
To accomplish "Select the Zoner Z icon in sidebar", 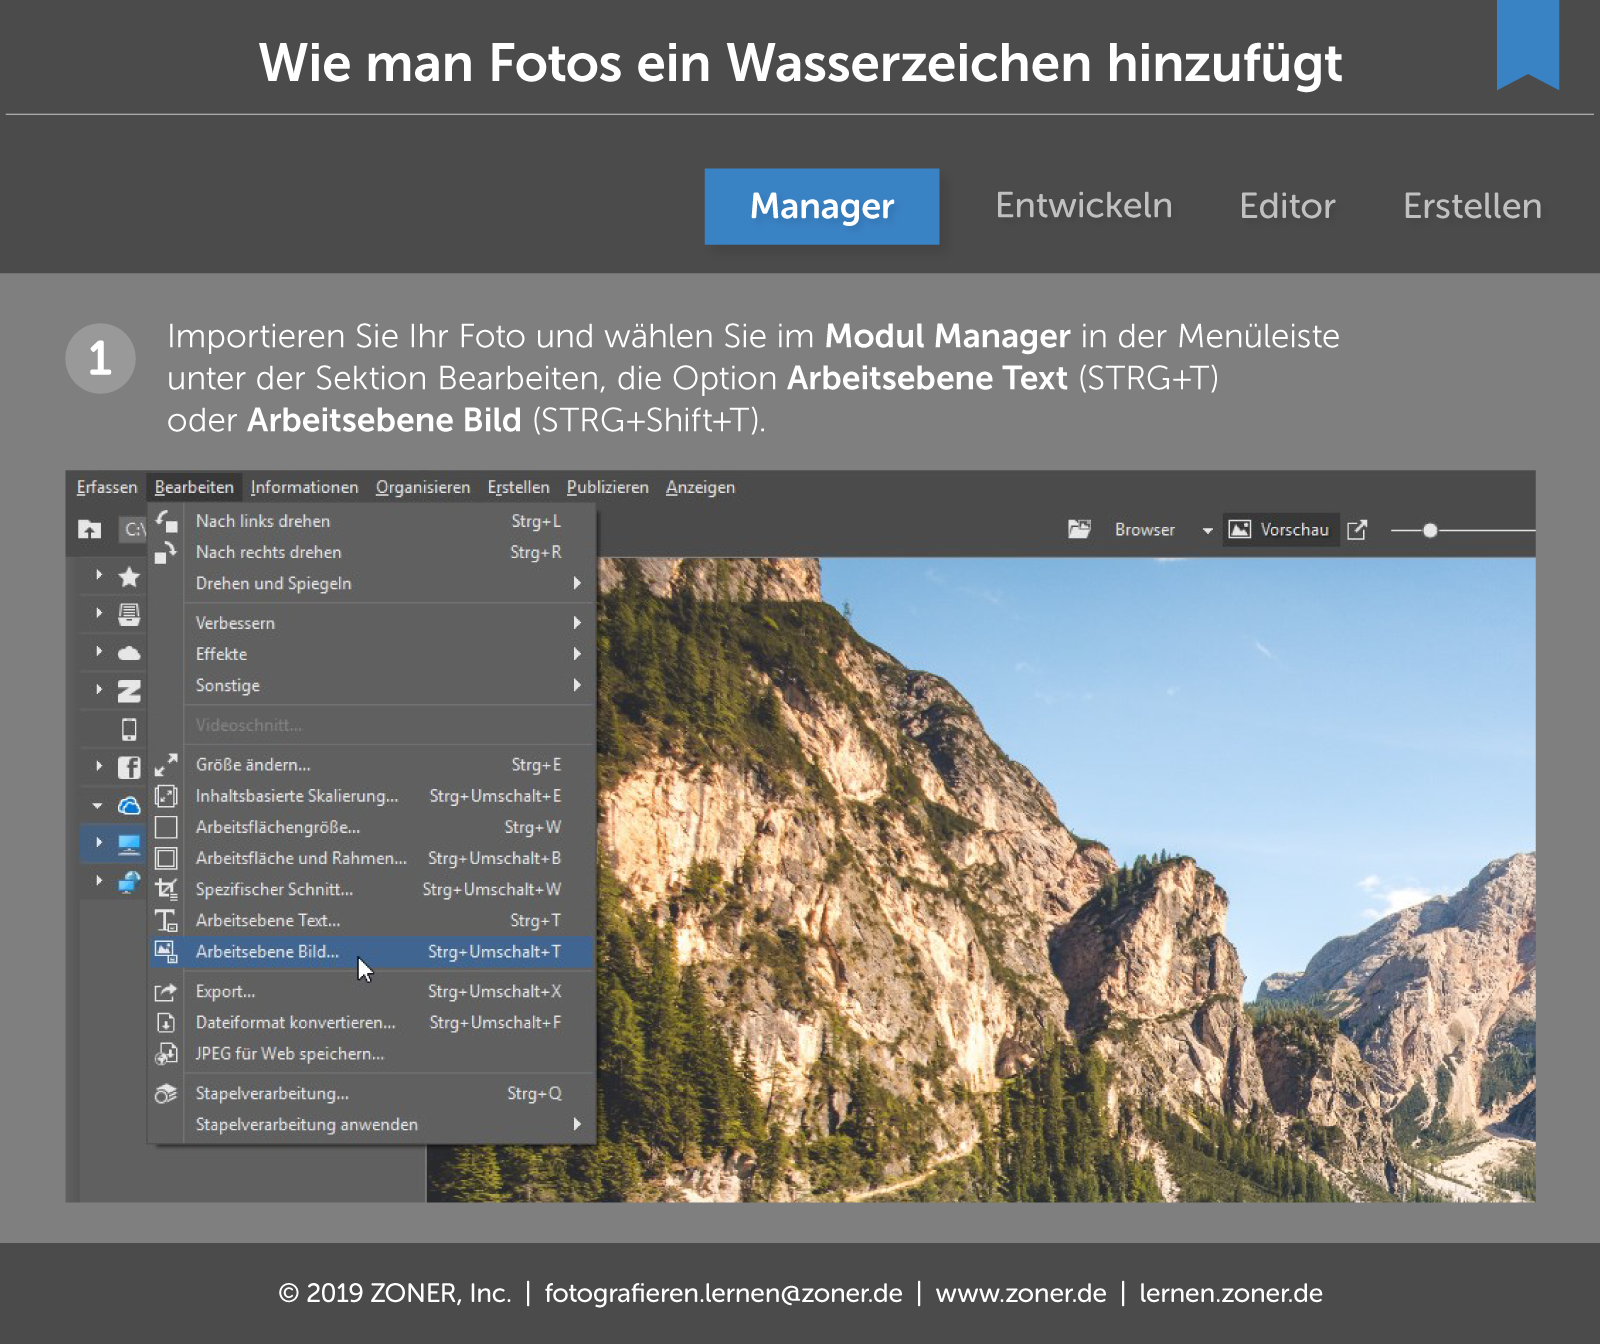I will pos(129,691).
